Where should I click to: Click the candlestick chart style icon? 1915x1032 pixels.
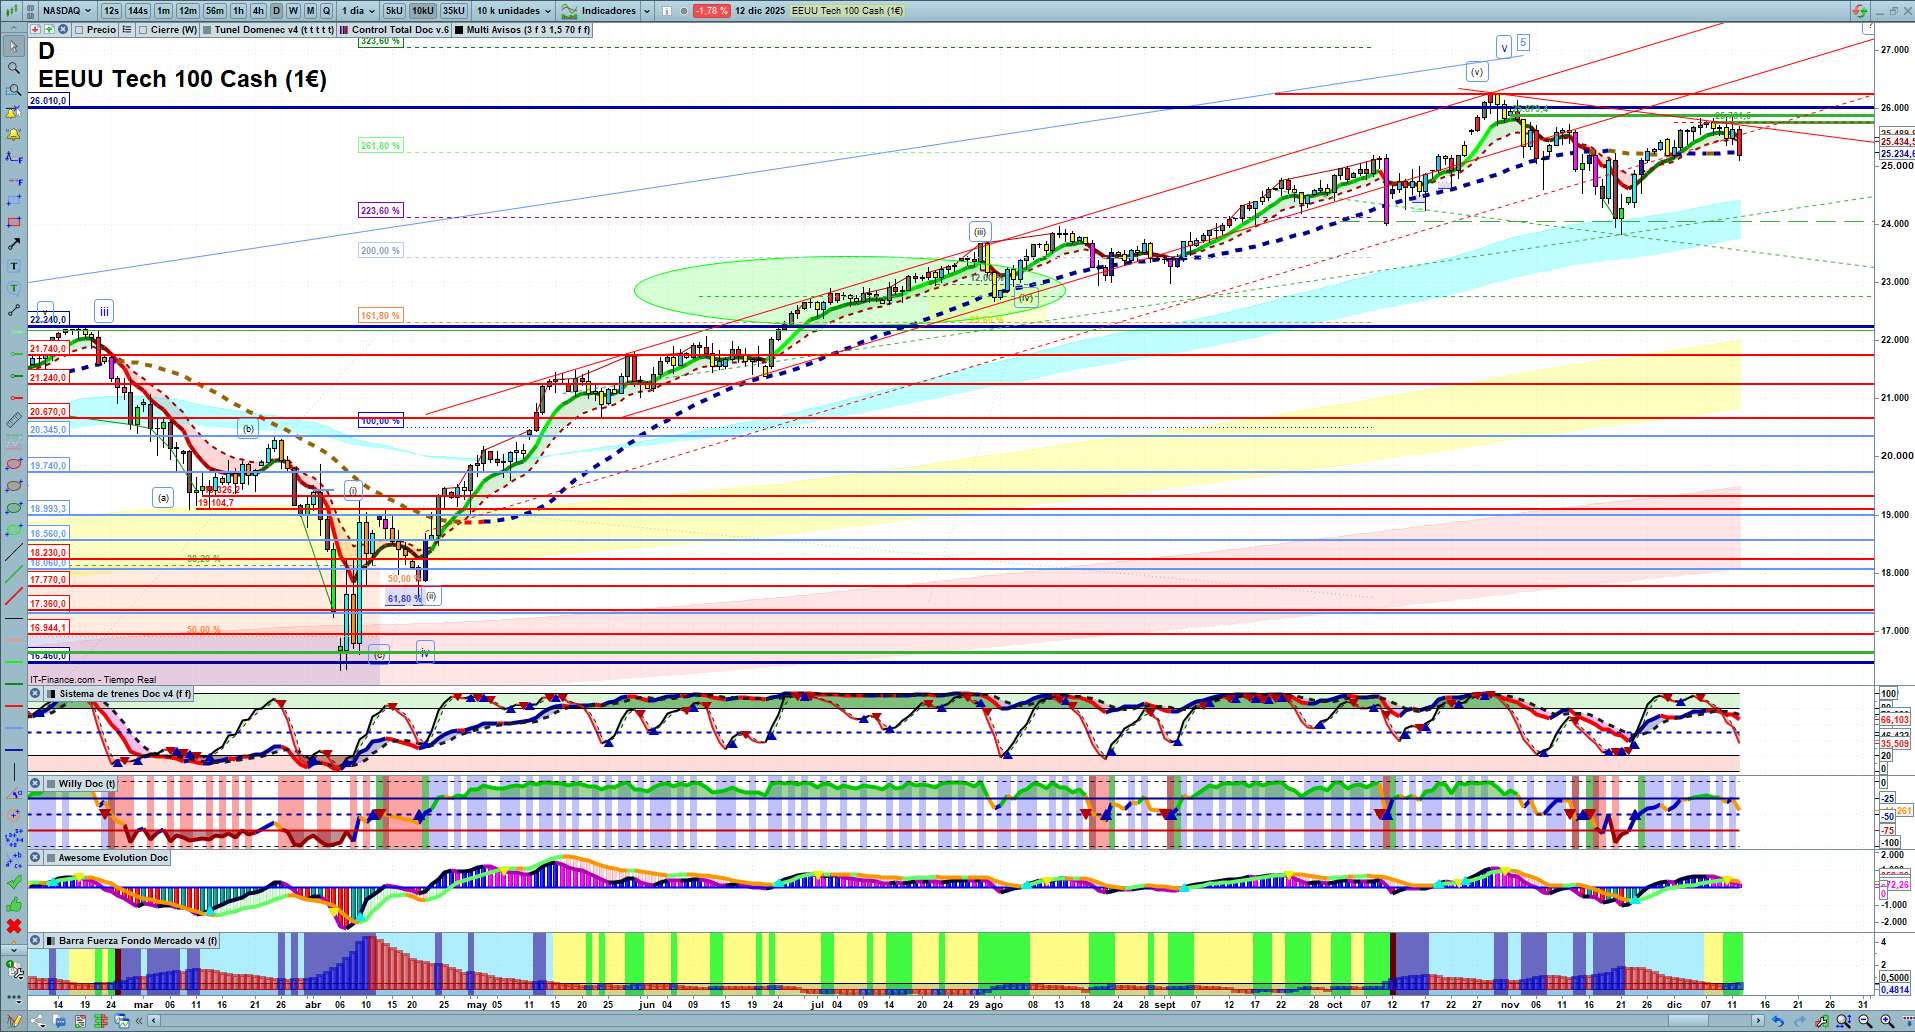point(11,11)
